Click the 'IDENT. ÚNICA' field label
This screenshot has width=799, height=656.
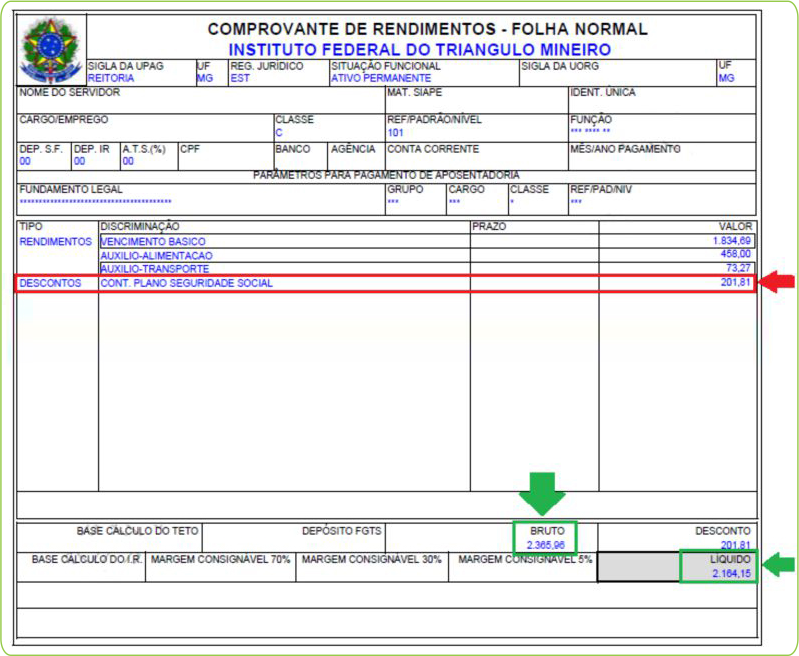point(603,92)
